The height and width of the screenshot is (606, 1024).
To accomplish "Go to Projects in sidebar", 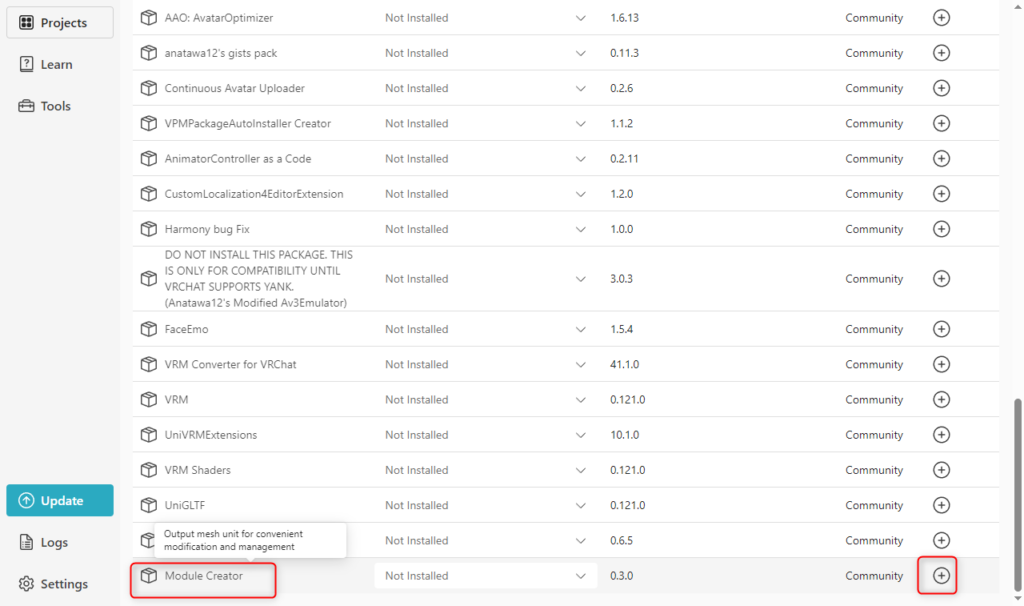I will [60, 22].
